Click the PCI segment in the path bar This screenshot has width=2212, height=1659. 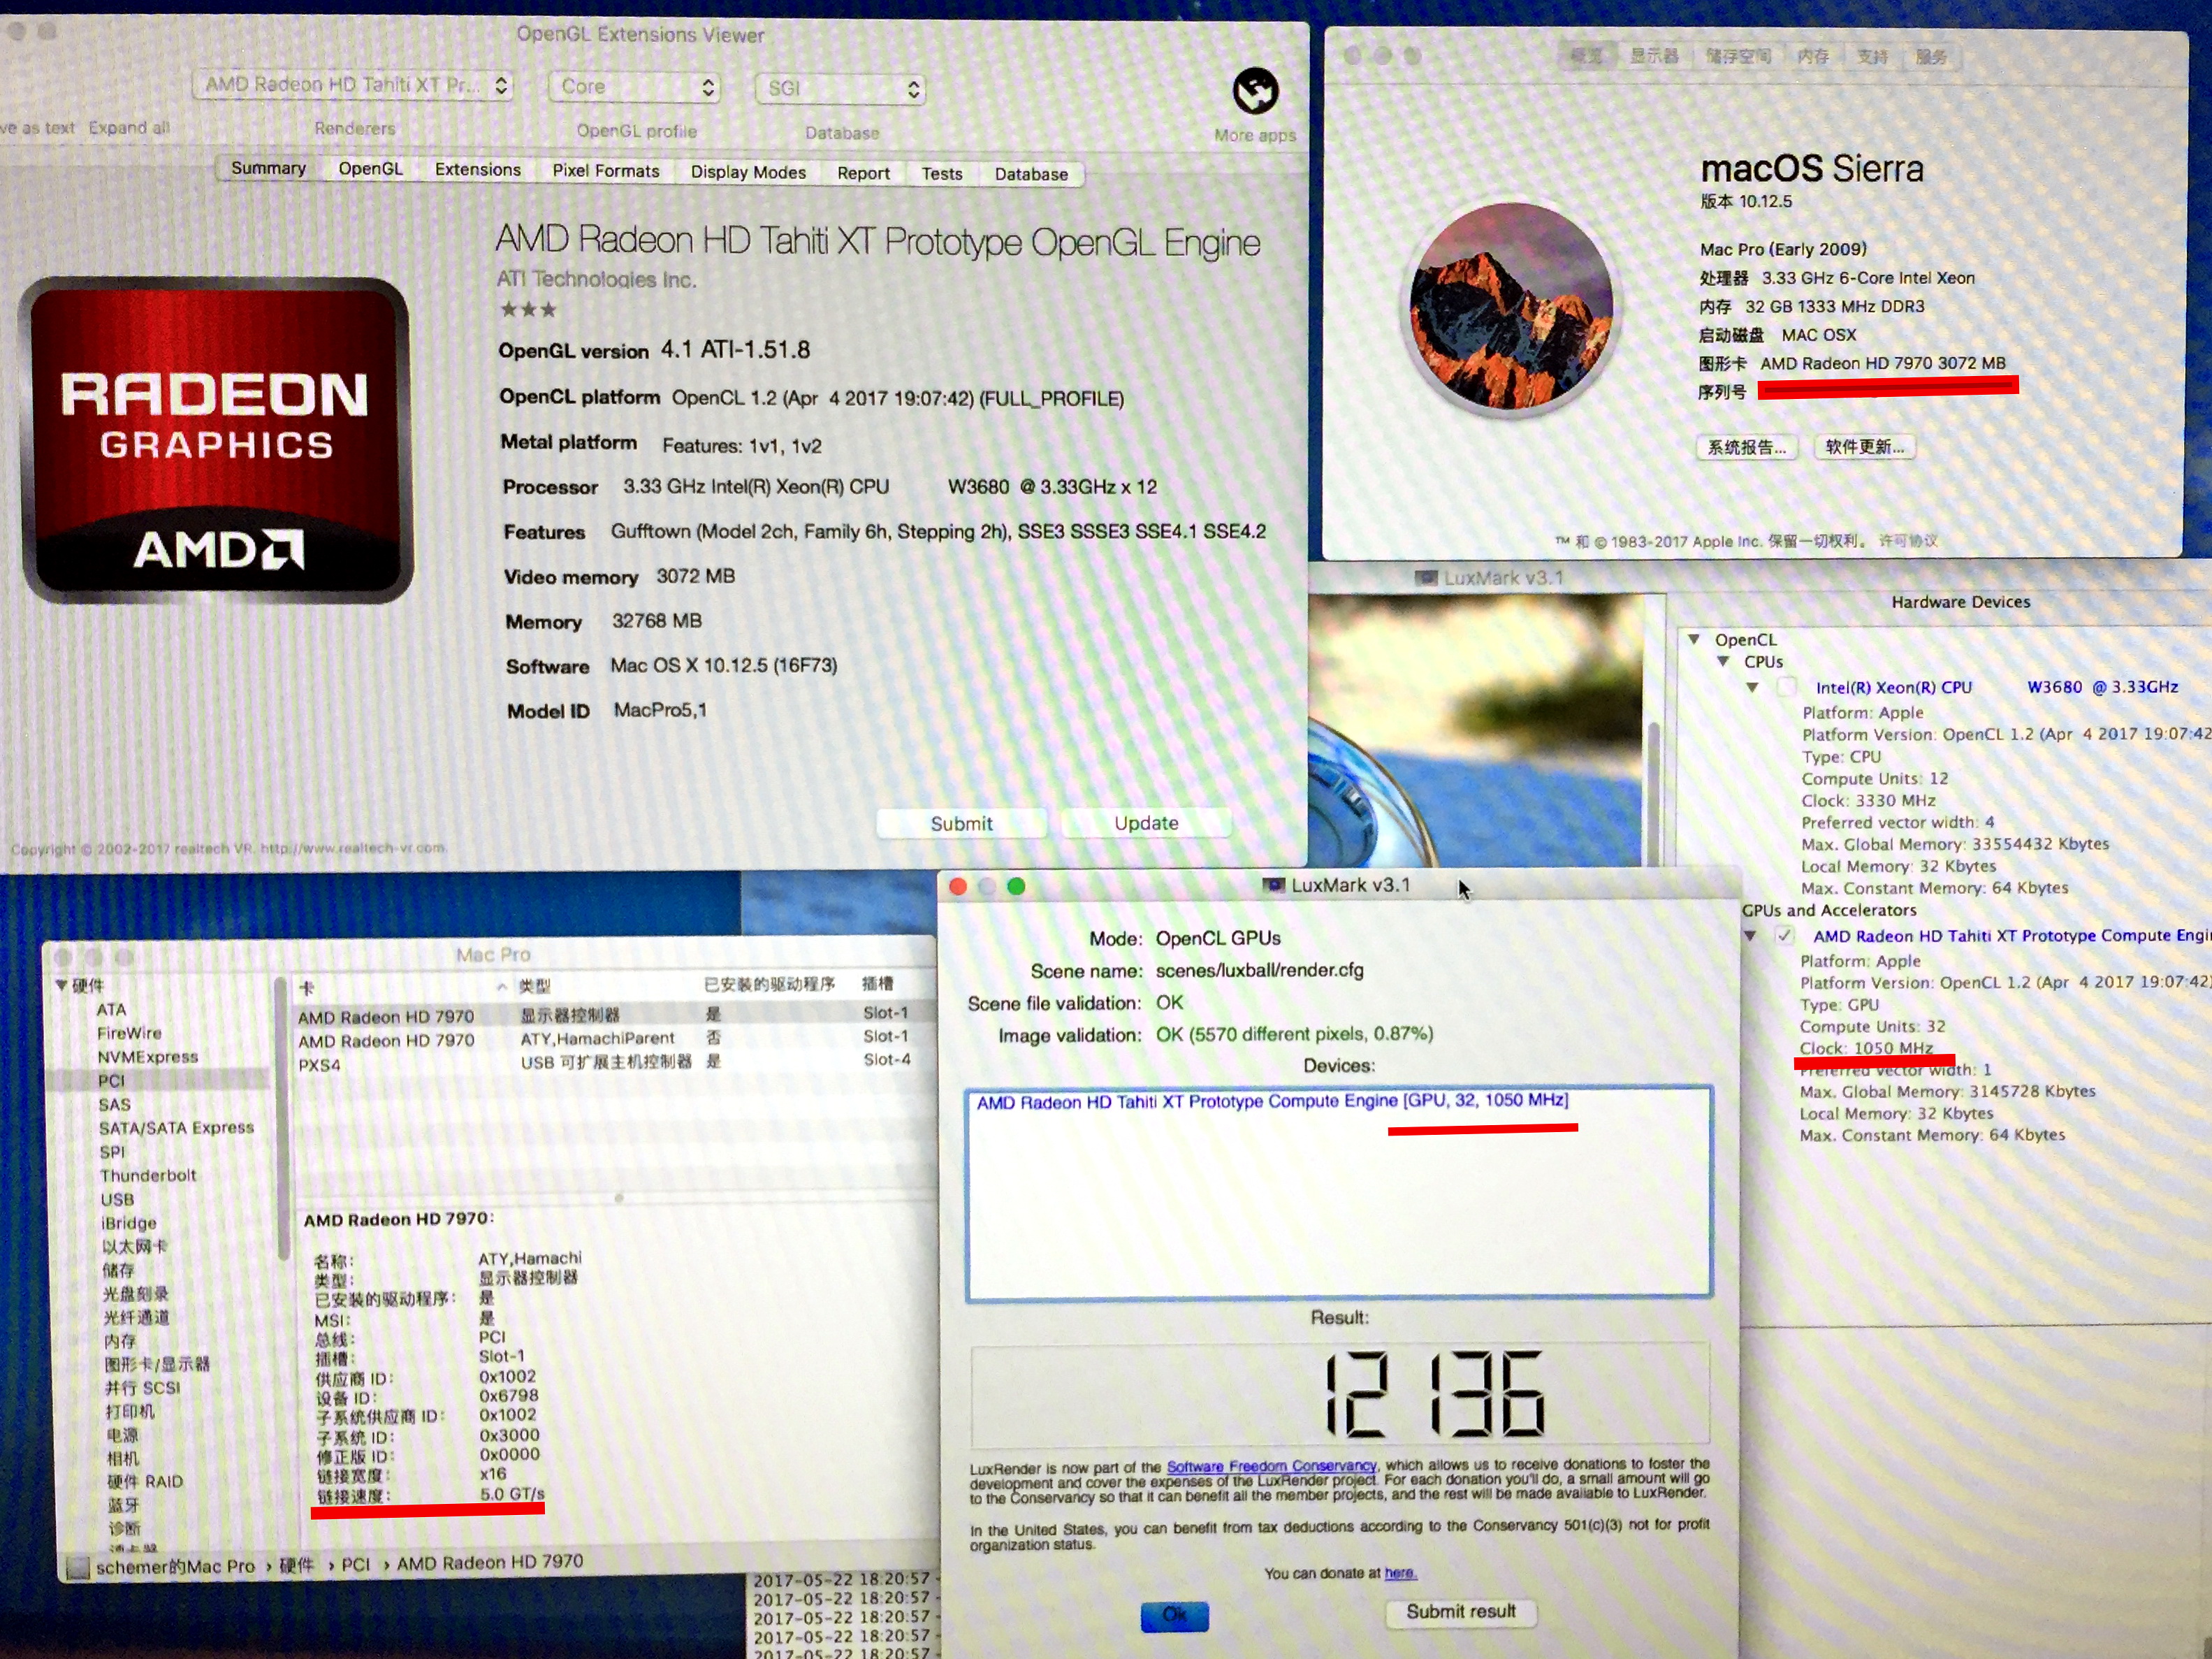356,1565
